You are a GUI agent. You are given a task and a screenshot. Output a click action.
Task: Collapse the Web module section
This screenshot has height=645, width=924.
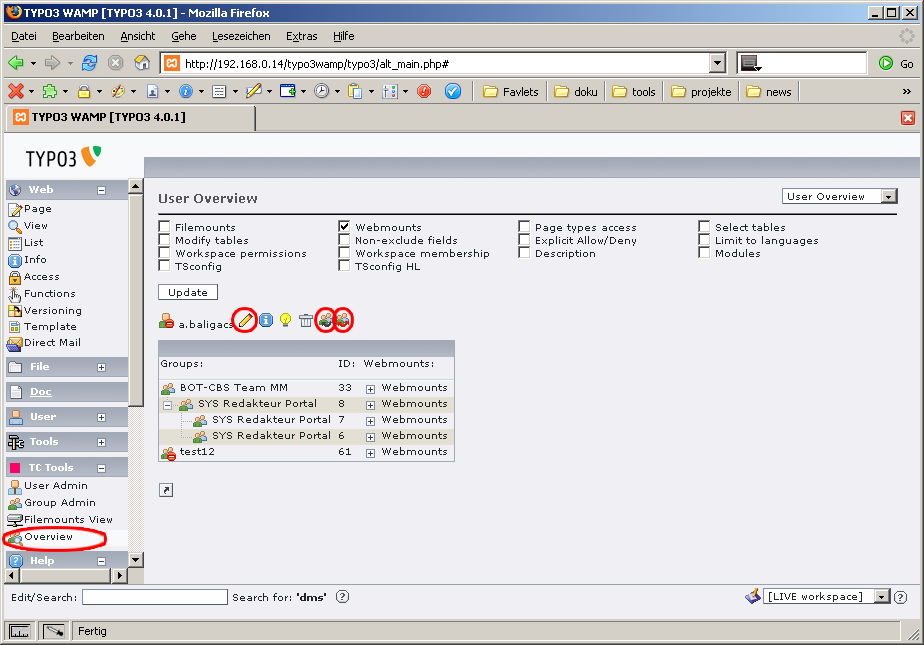pyautogui.click(x=101, y=190)
